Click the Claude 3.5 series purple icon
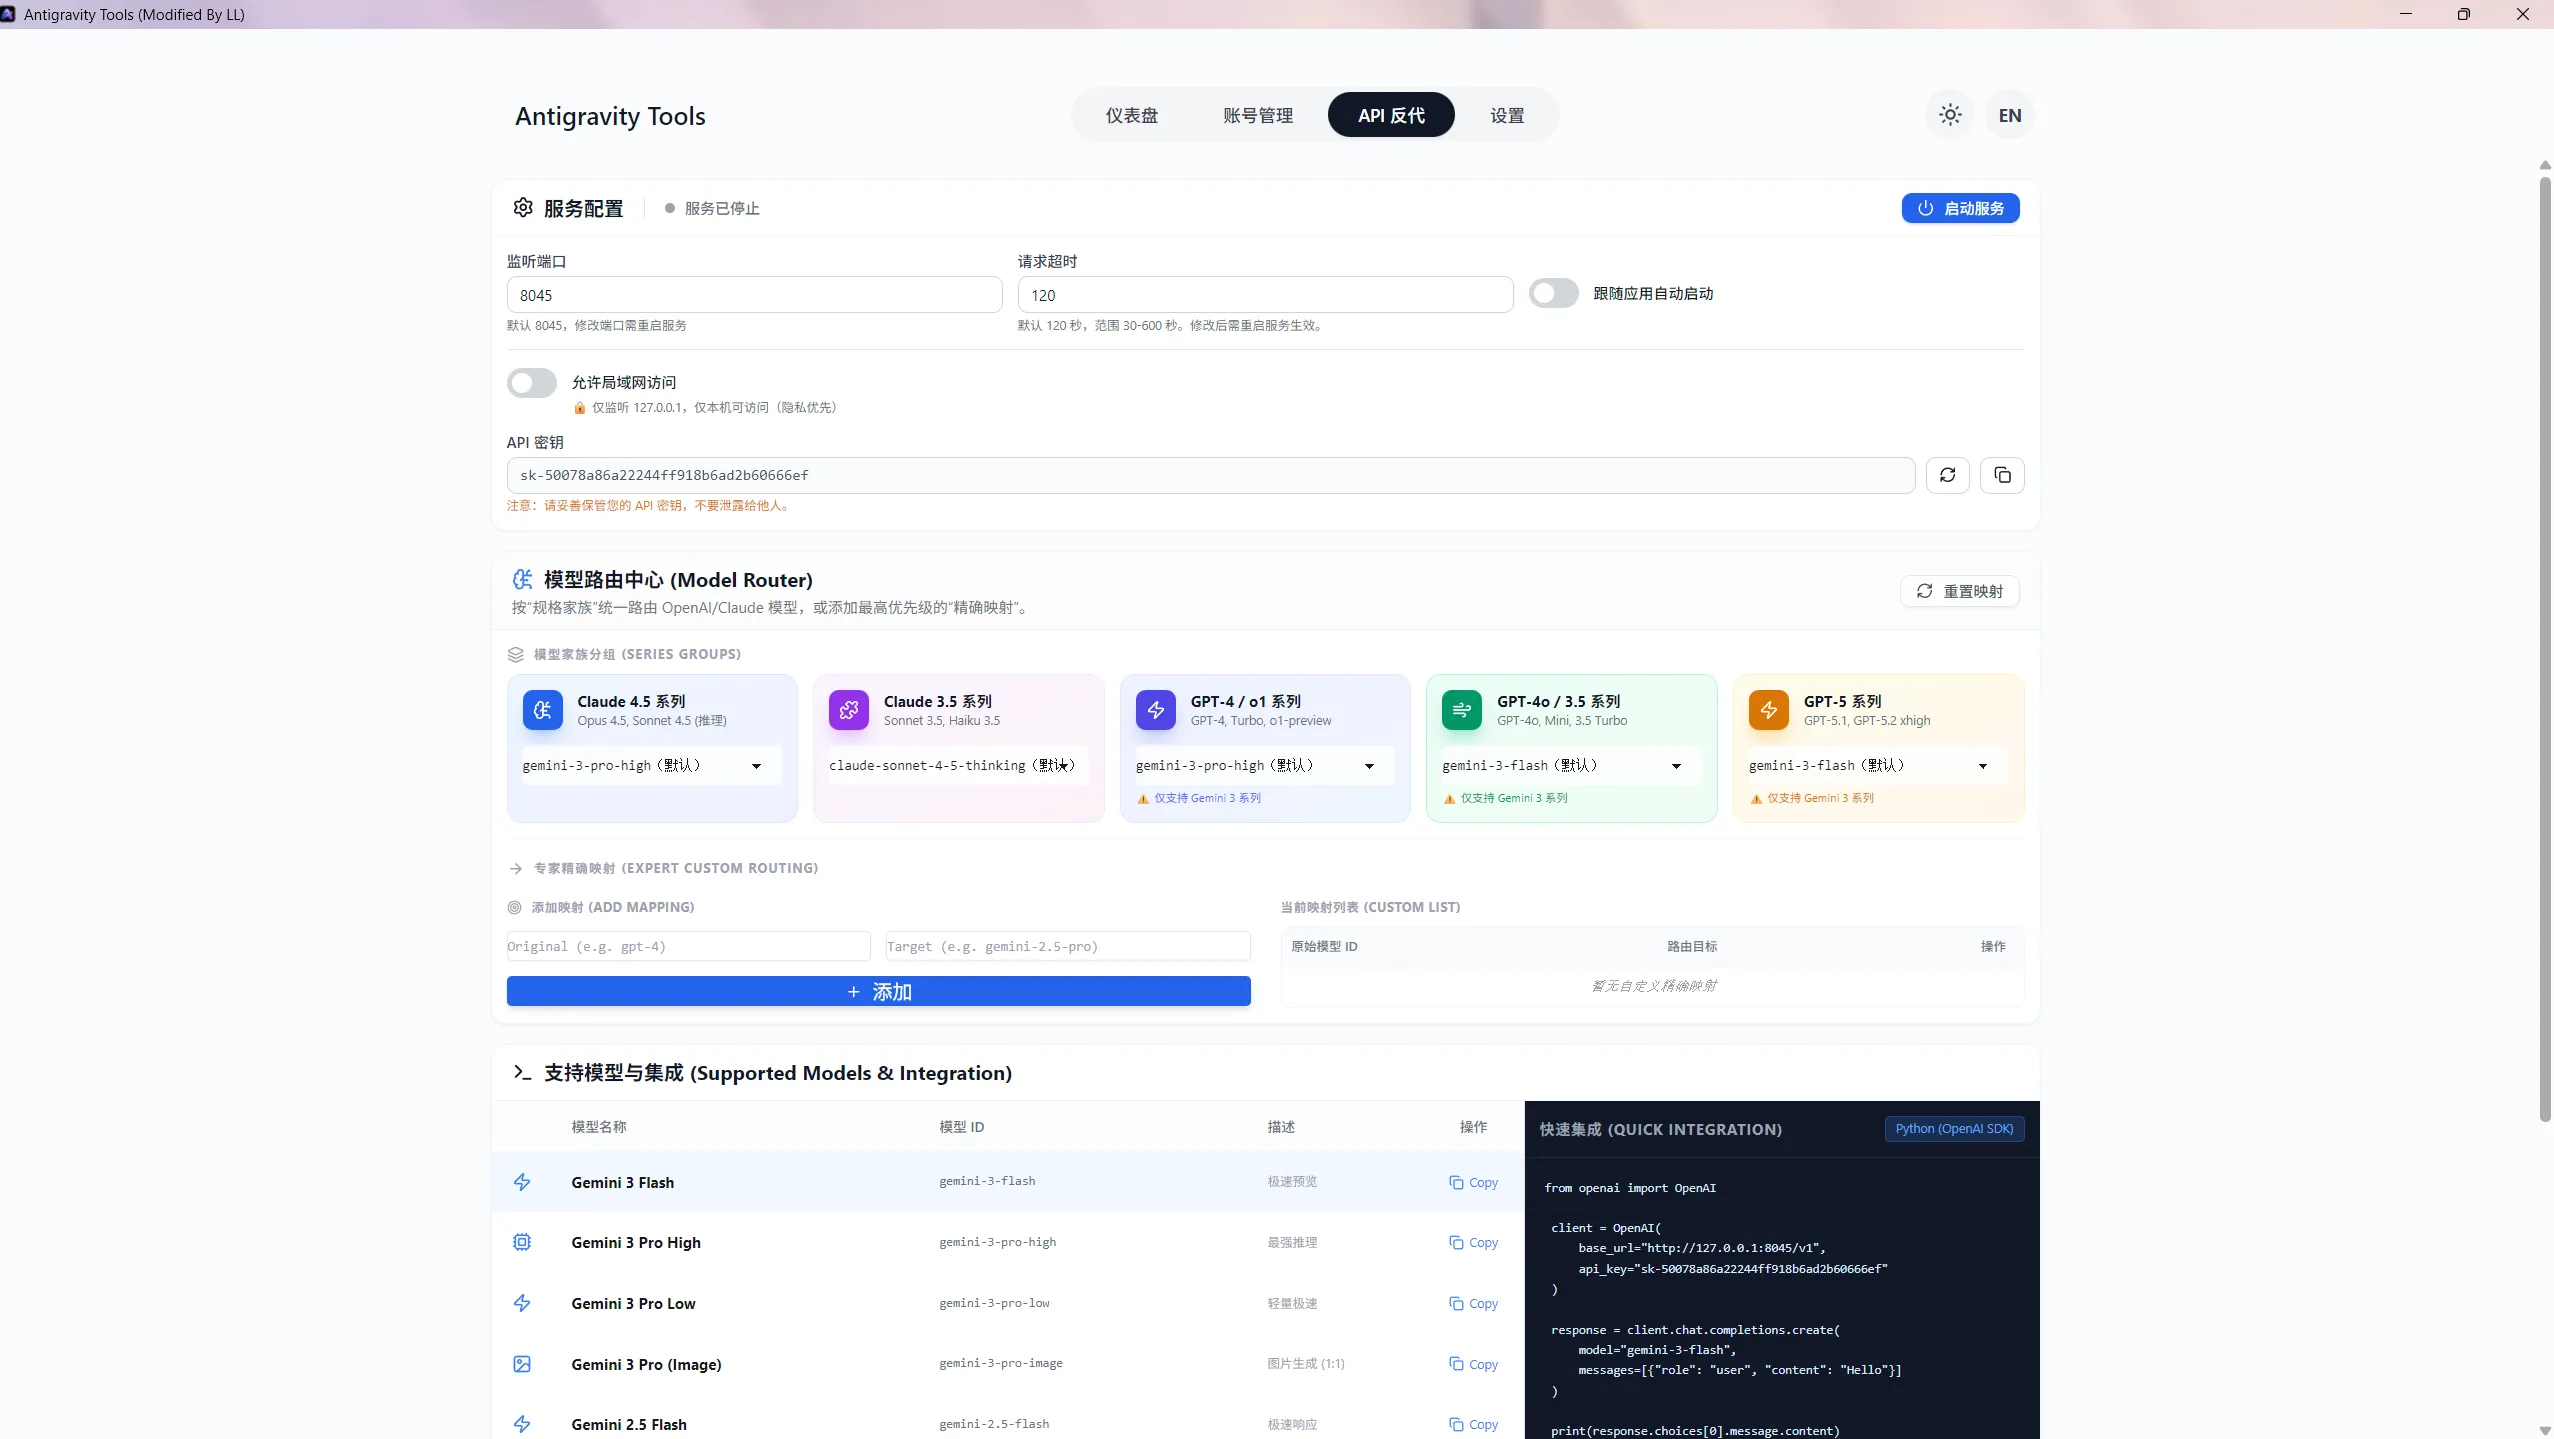The height and width of the screenshot is (1439, 2554). coord(848,710)
